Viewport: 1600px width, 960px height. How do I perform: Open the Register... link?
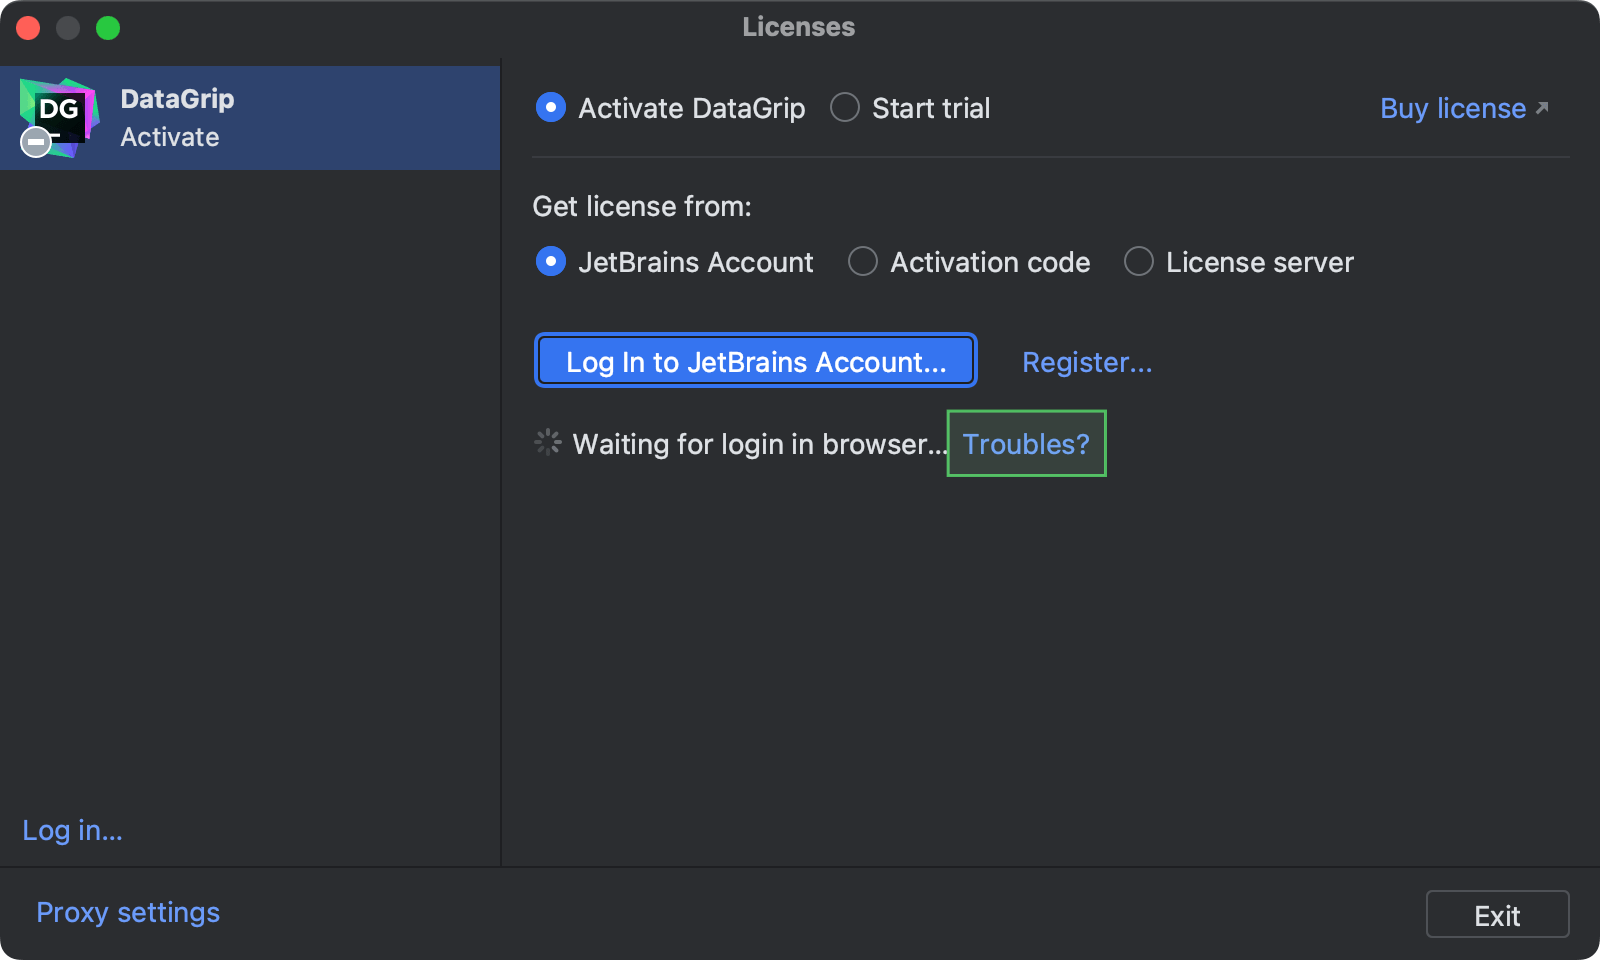click(1087, 362)
